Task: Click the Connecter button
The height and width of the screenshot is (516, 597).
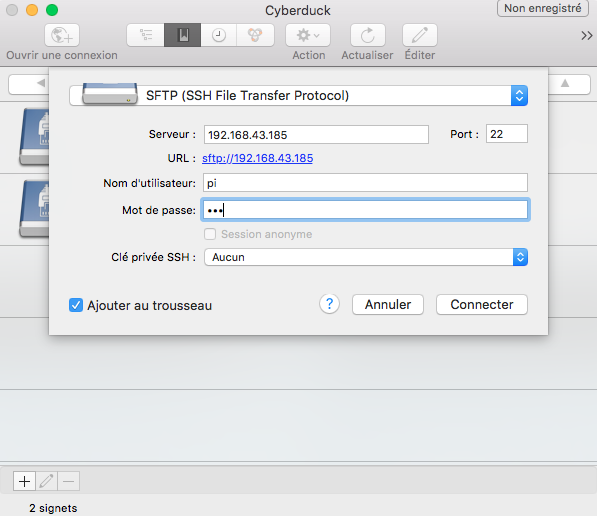Action: coord(482,304)
